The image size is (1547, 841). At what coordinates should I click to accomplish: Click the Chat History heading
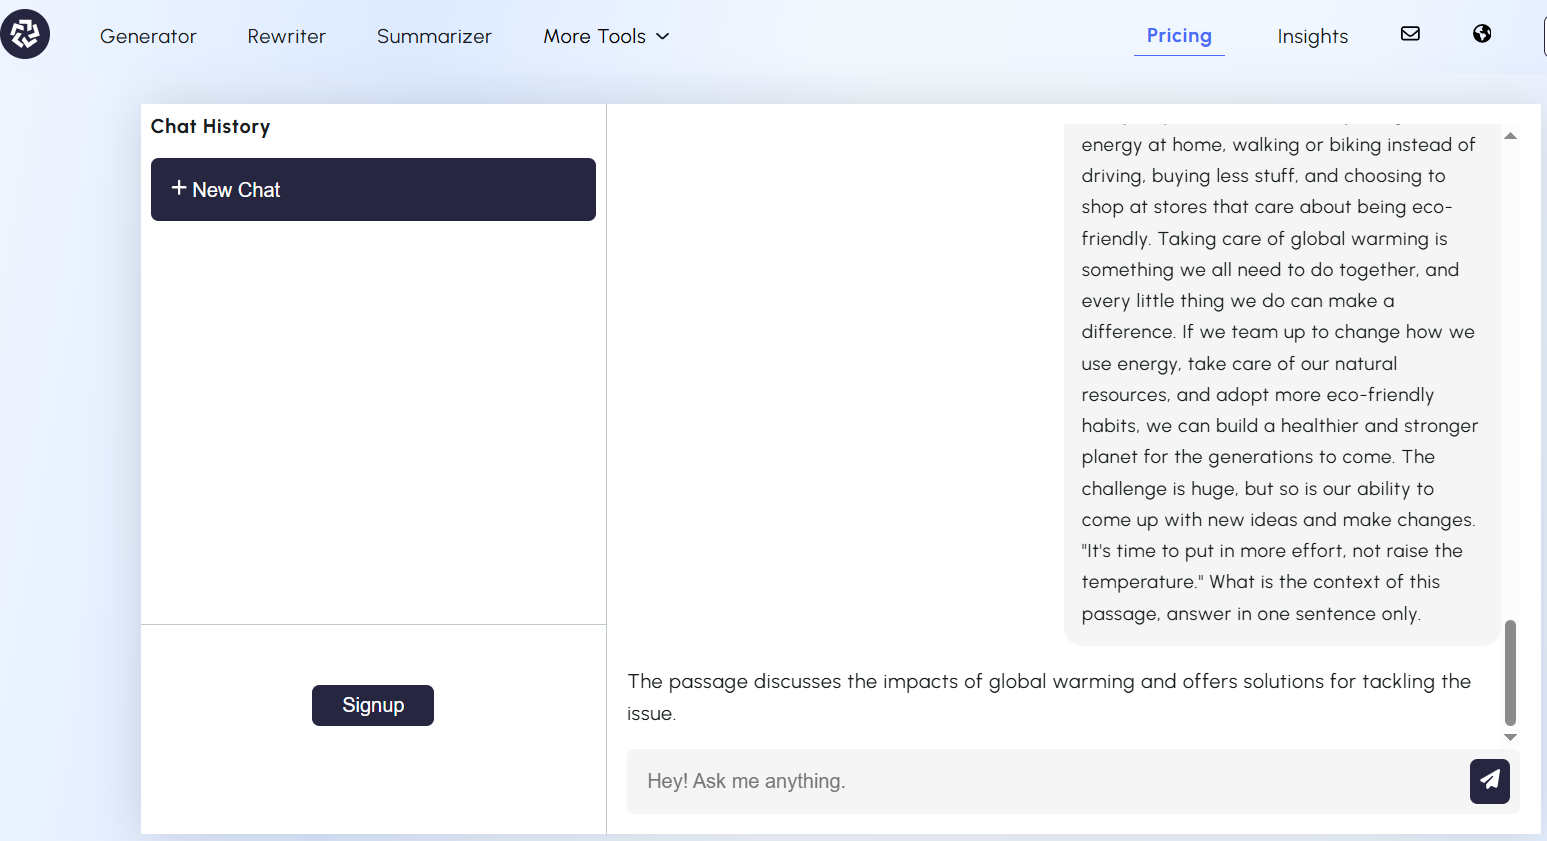click(x=210, y=126)
